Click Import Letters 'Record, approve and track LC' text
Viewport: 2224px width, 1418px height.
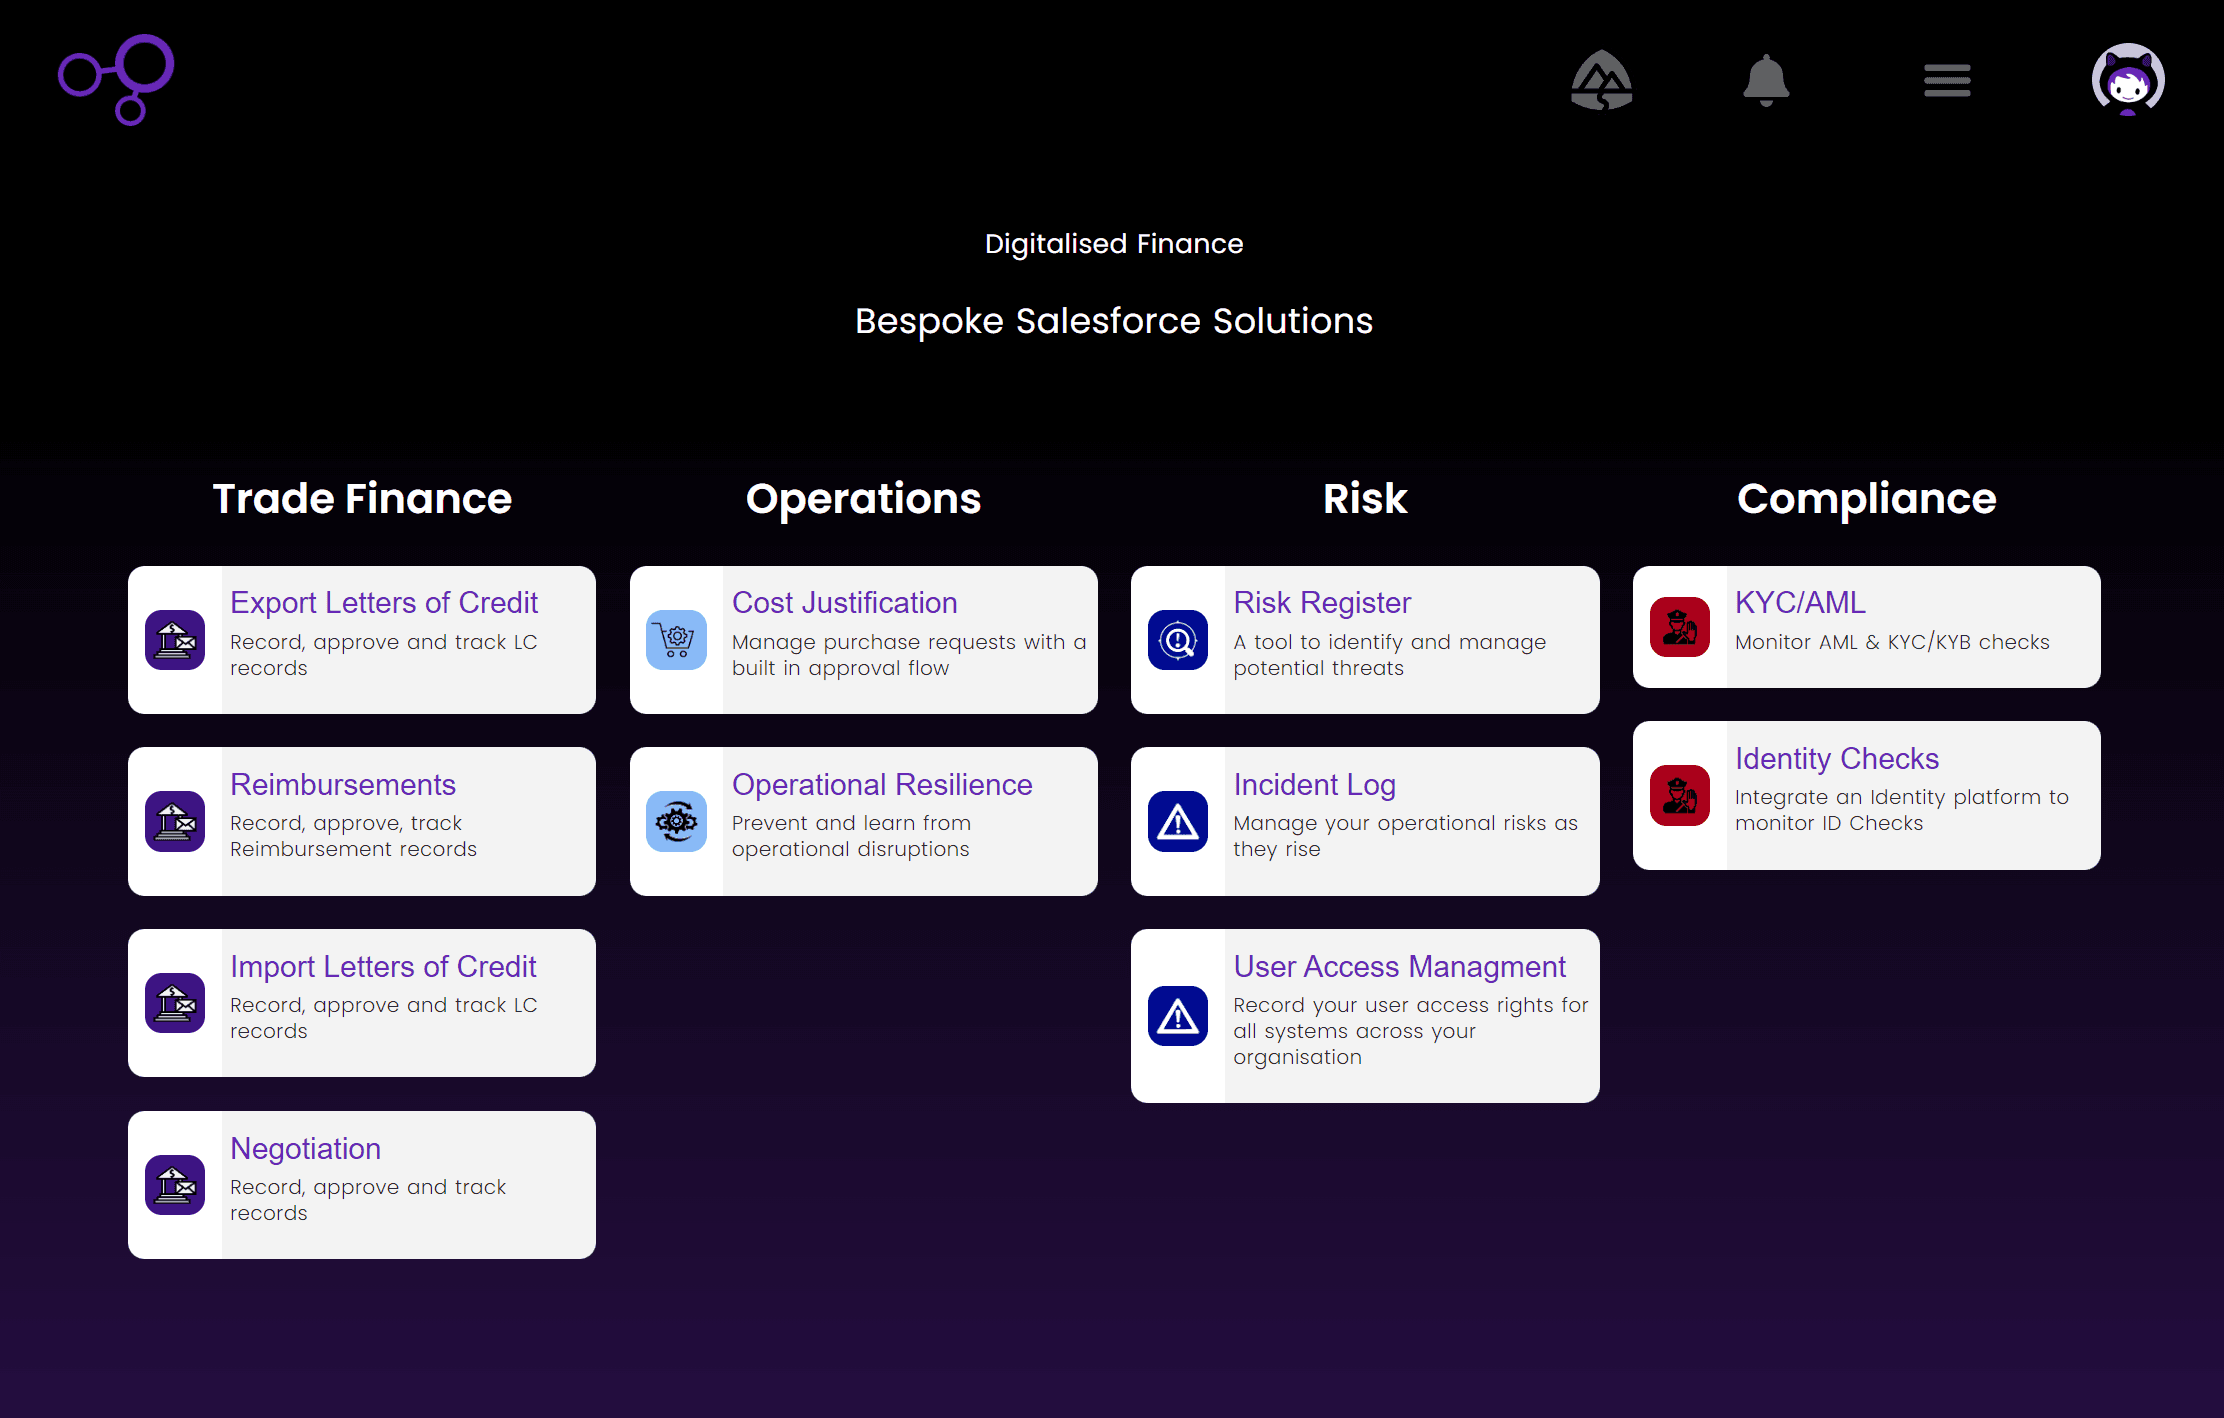click(384, 1018)
